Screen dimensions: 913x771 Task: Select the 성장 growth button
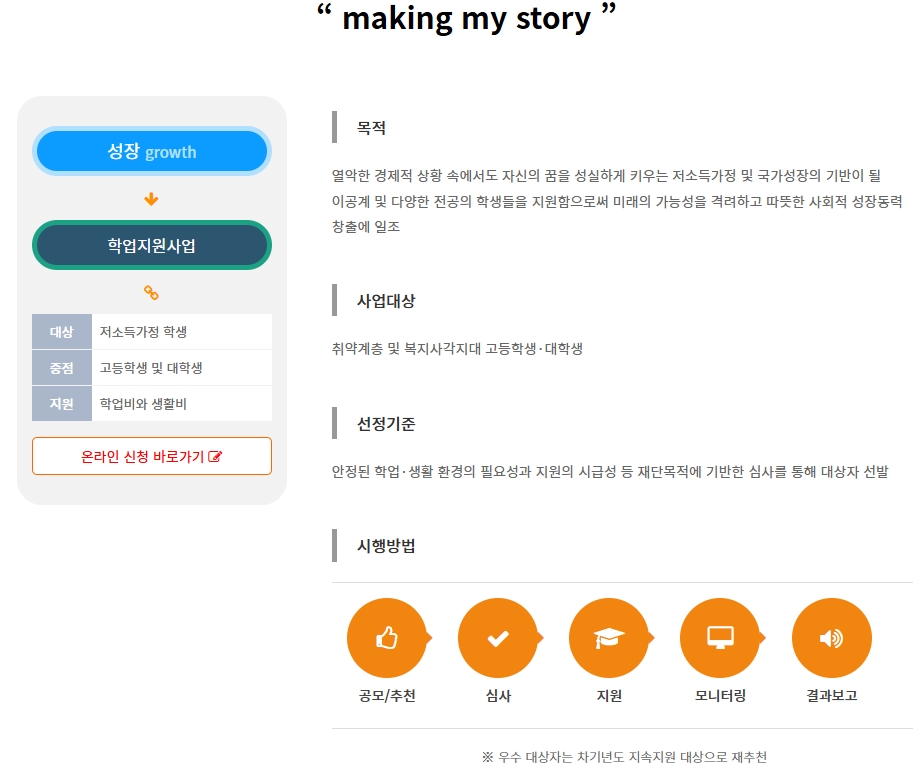click(x=152, y=150)
